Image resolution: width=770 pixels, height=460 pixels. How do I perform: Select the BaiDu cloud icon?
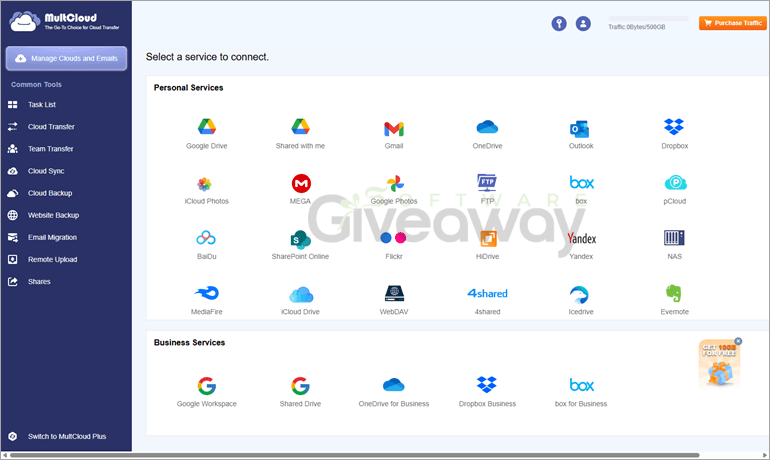click(x=206, y=238)
